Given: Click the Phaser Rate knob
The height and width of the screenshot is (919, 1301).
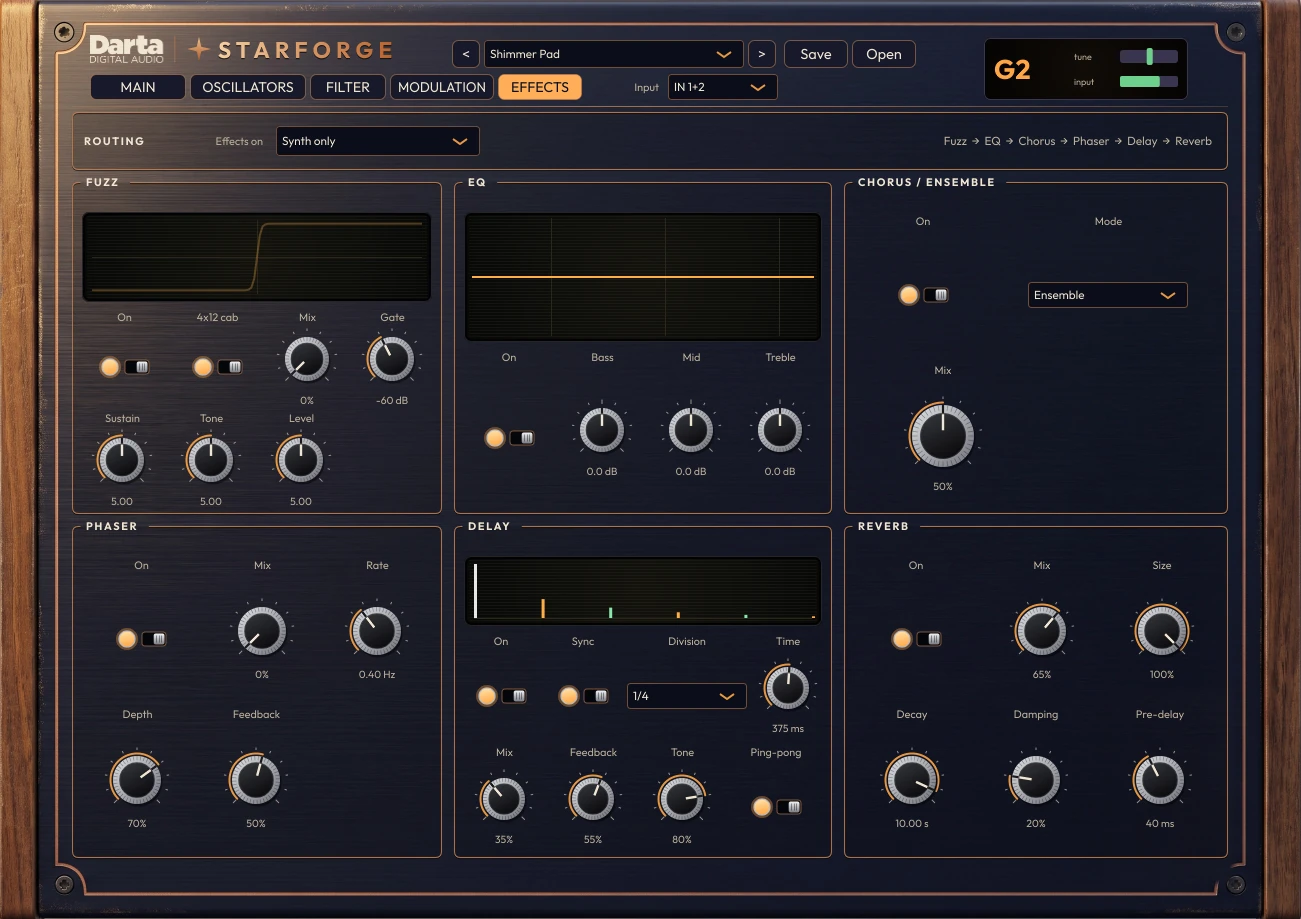Looking at the screenshot, I should point(377,630).
